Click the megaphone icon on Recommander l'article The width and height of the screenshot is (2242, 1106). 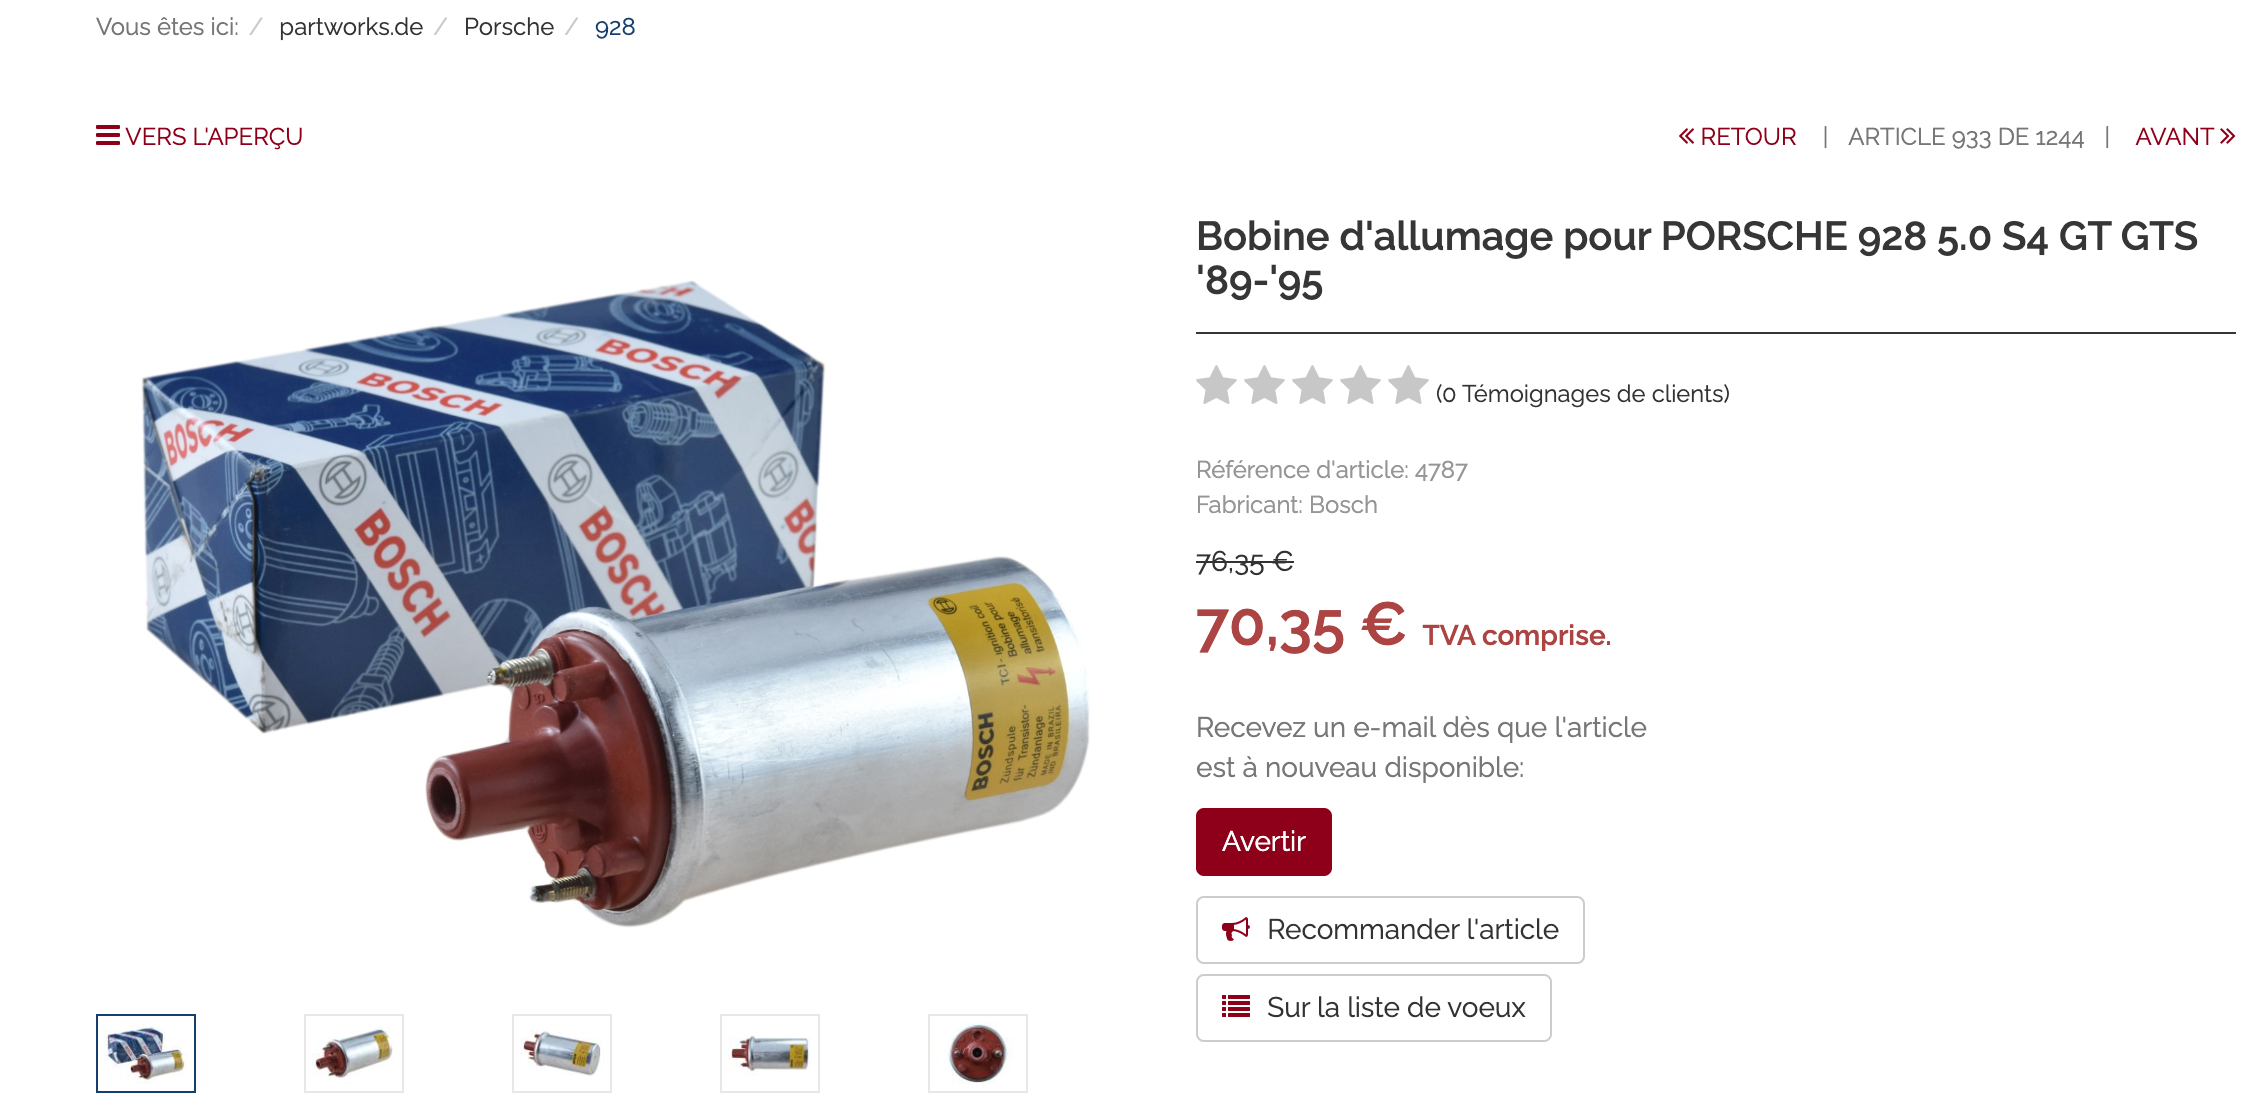1236,929
